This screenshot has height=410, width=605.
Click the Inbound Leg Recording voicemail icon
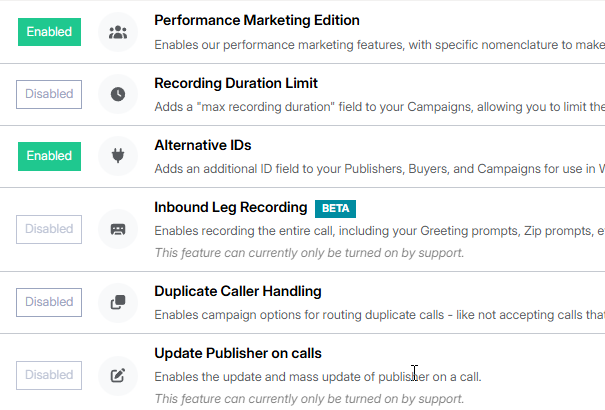pyautogui.click(x=118, y=229)
